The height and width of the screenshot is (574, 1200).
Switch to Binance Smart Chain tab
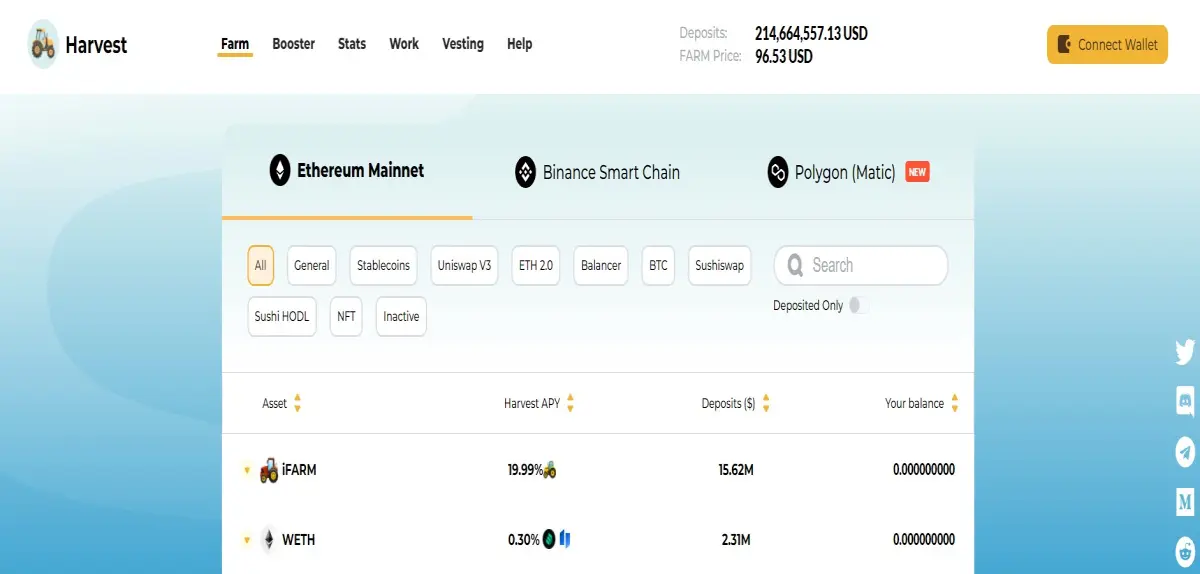[597, 172]
